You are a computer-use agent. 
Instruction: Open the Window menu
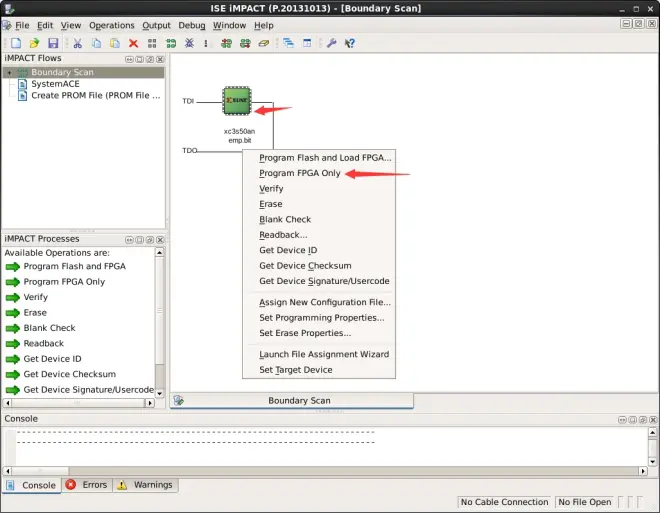tap(229, 25)
